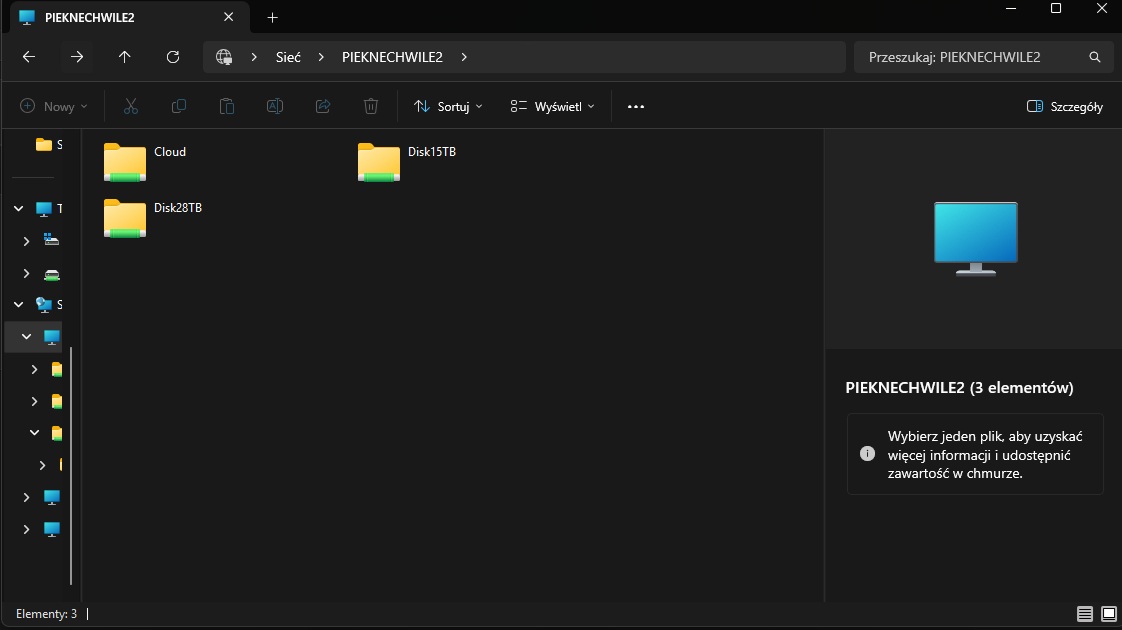
Task: Open the Wyświetl view dropdown
Action: [552, 107]
